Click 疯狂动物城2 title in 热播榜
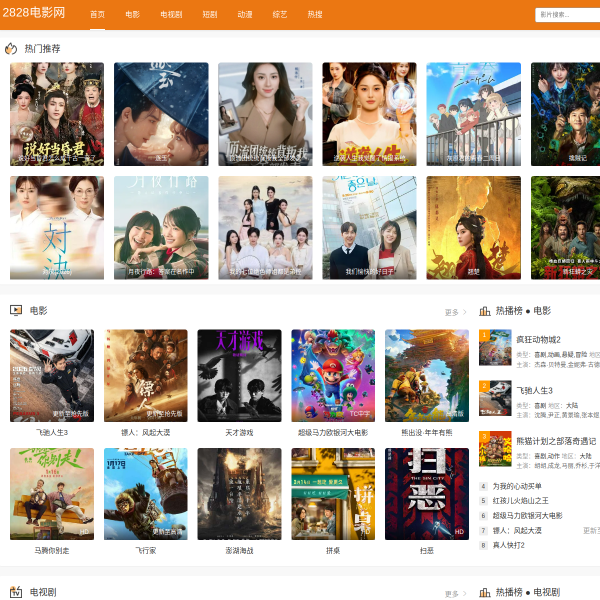This screenshot has width=600, height=600. pos(538,339)
